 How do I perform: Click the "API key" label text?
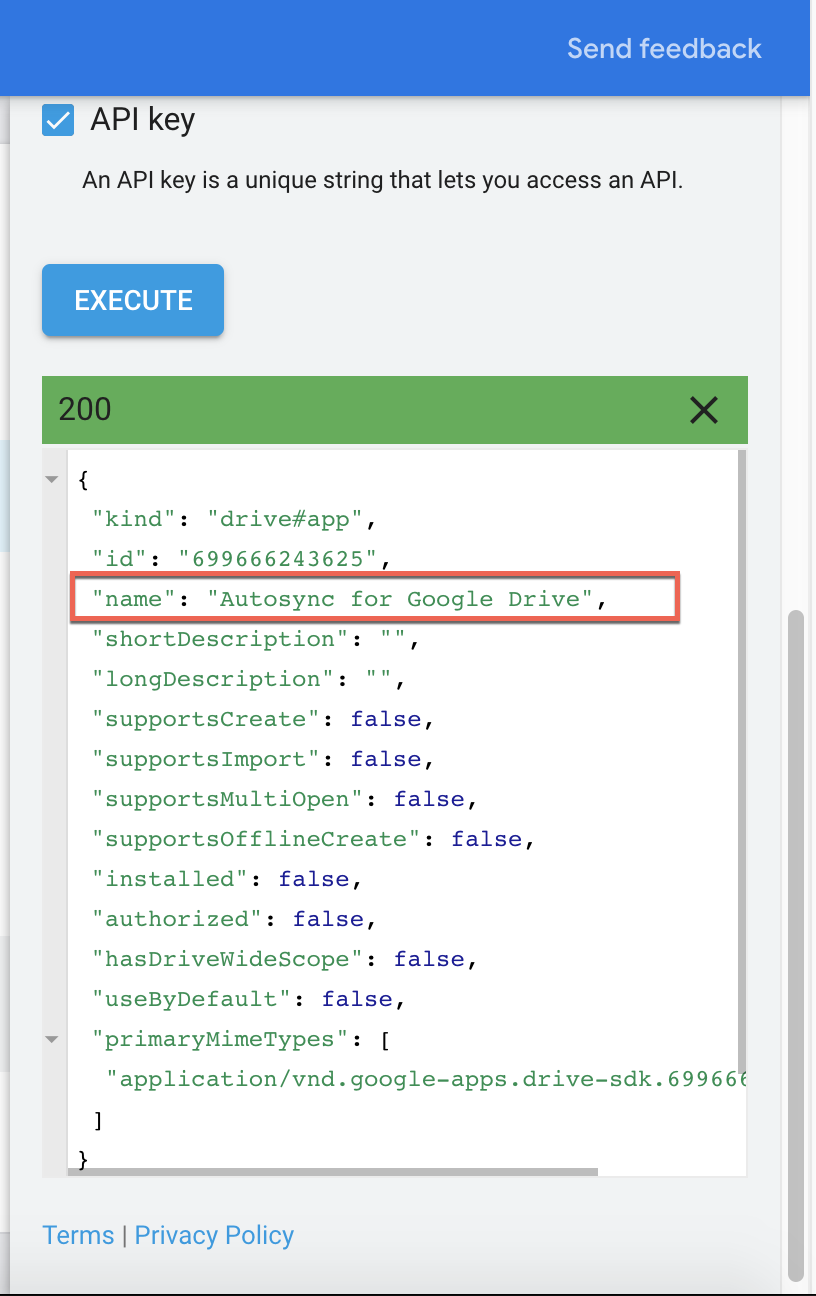[143, 120]
